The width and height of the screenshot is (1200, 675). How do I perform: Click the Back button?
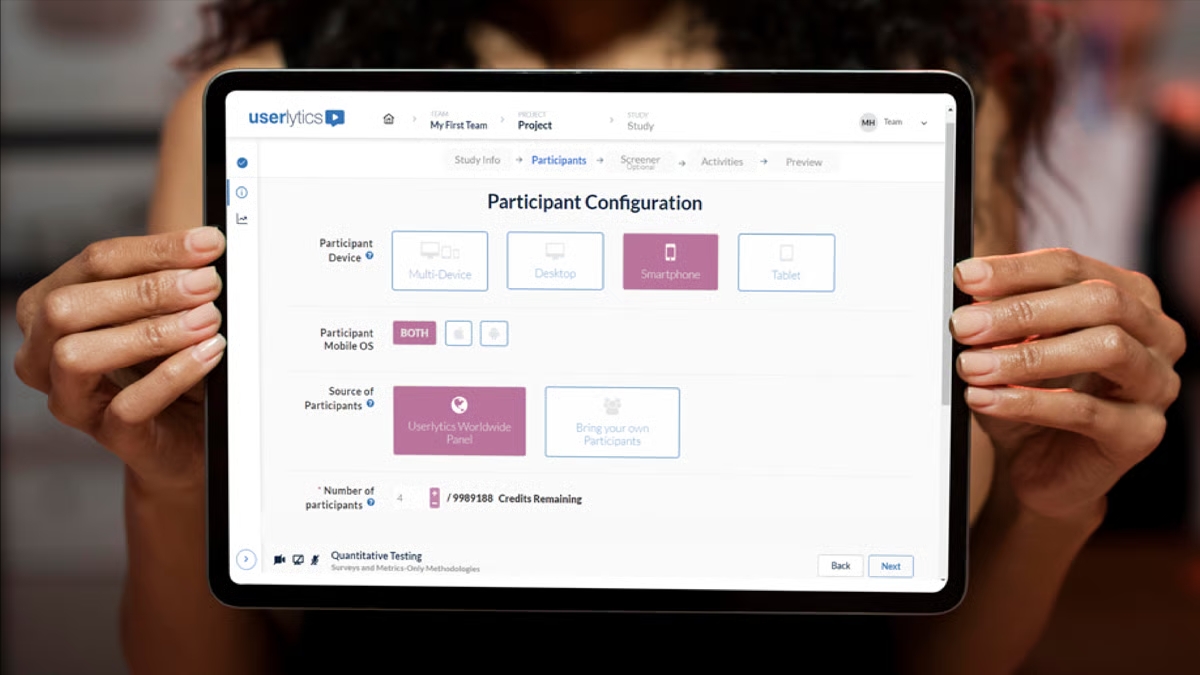pos(840,564)
